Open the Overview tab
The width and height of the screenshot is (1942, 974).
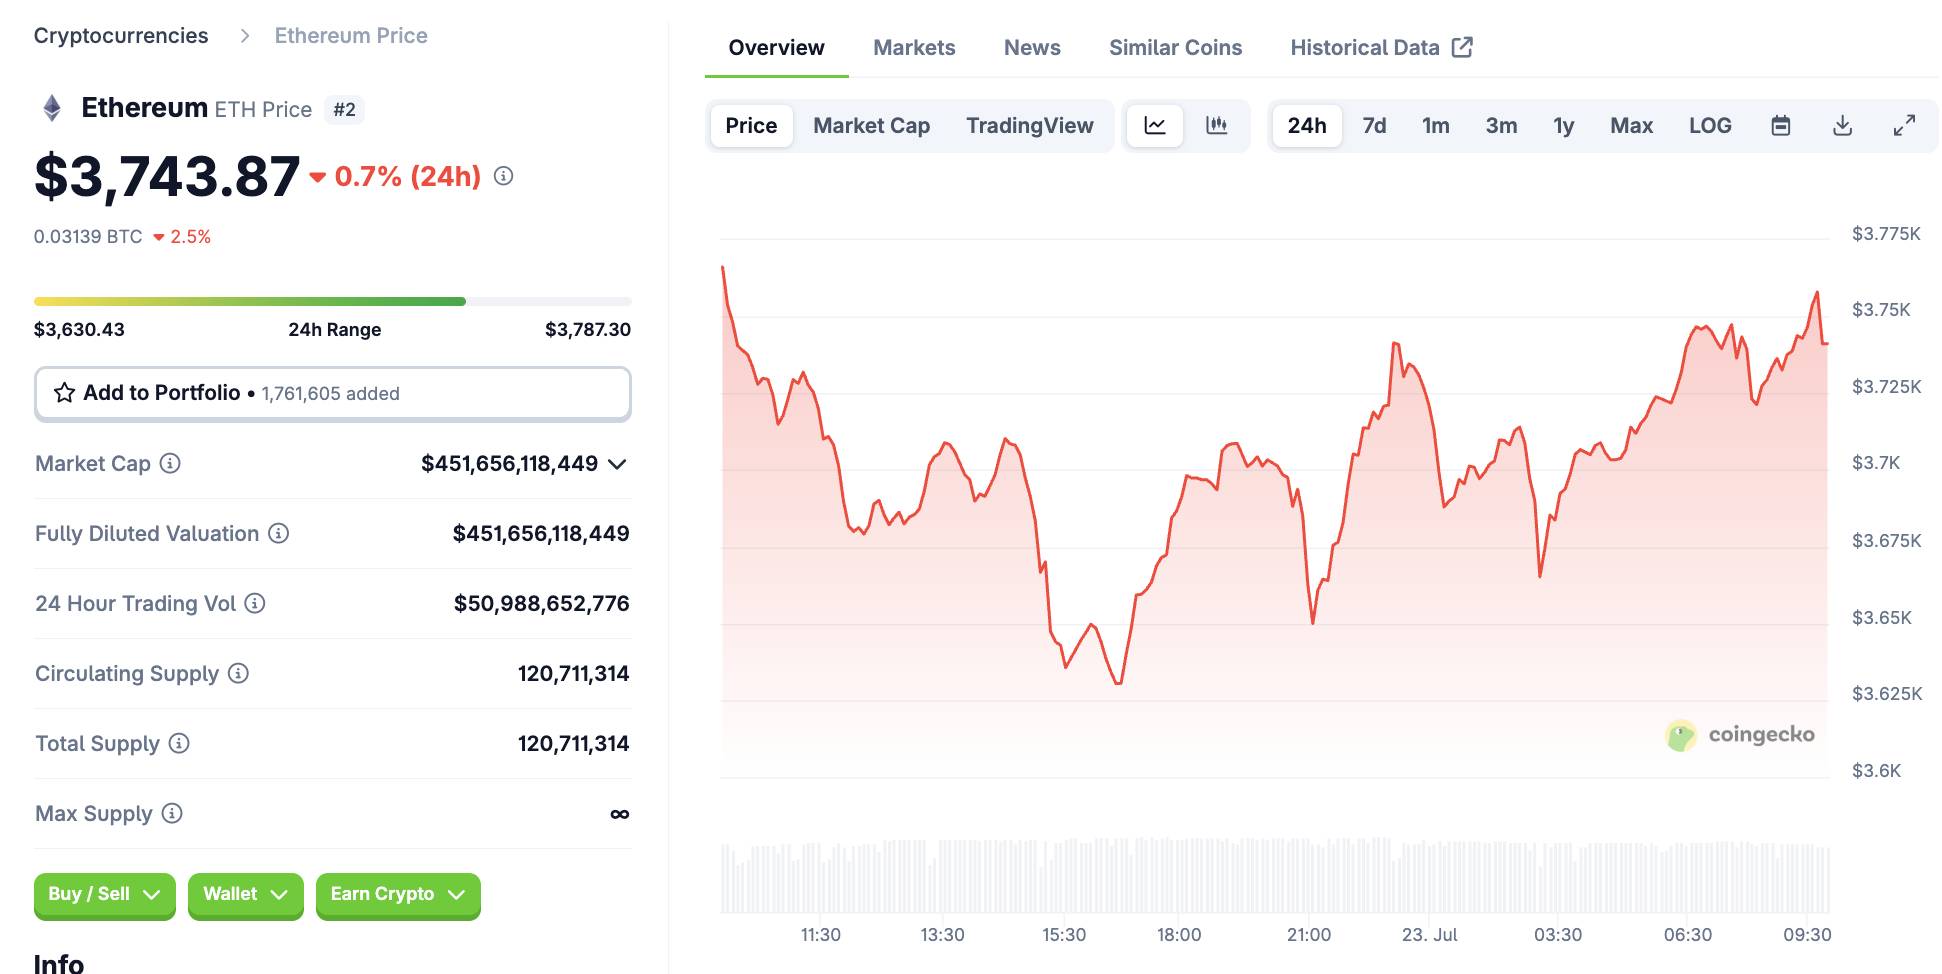(x=776, y=48)
